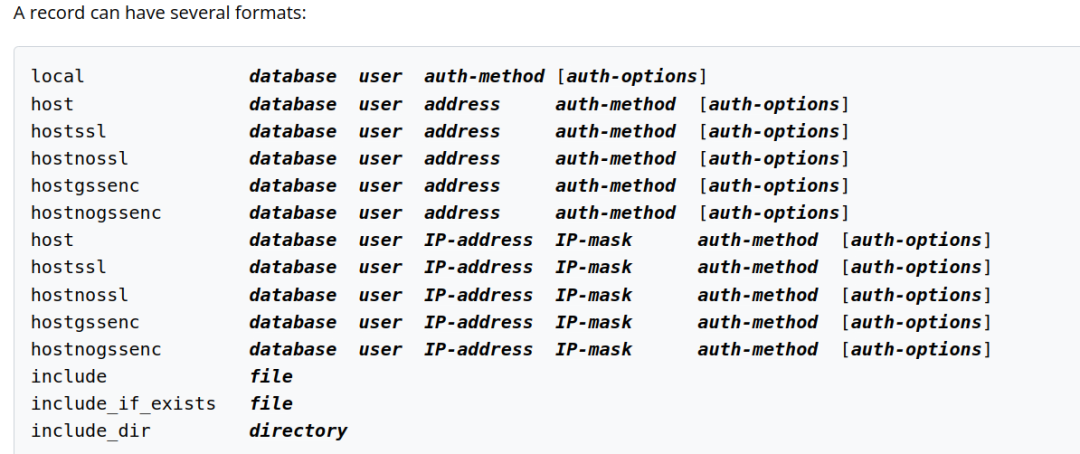Screen dimensions: 1080x454
Task: Click the 'directory' parameter text
Action: click(298, 430)
